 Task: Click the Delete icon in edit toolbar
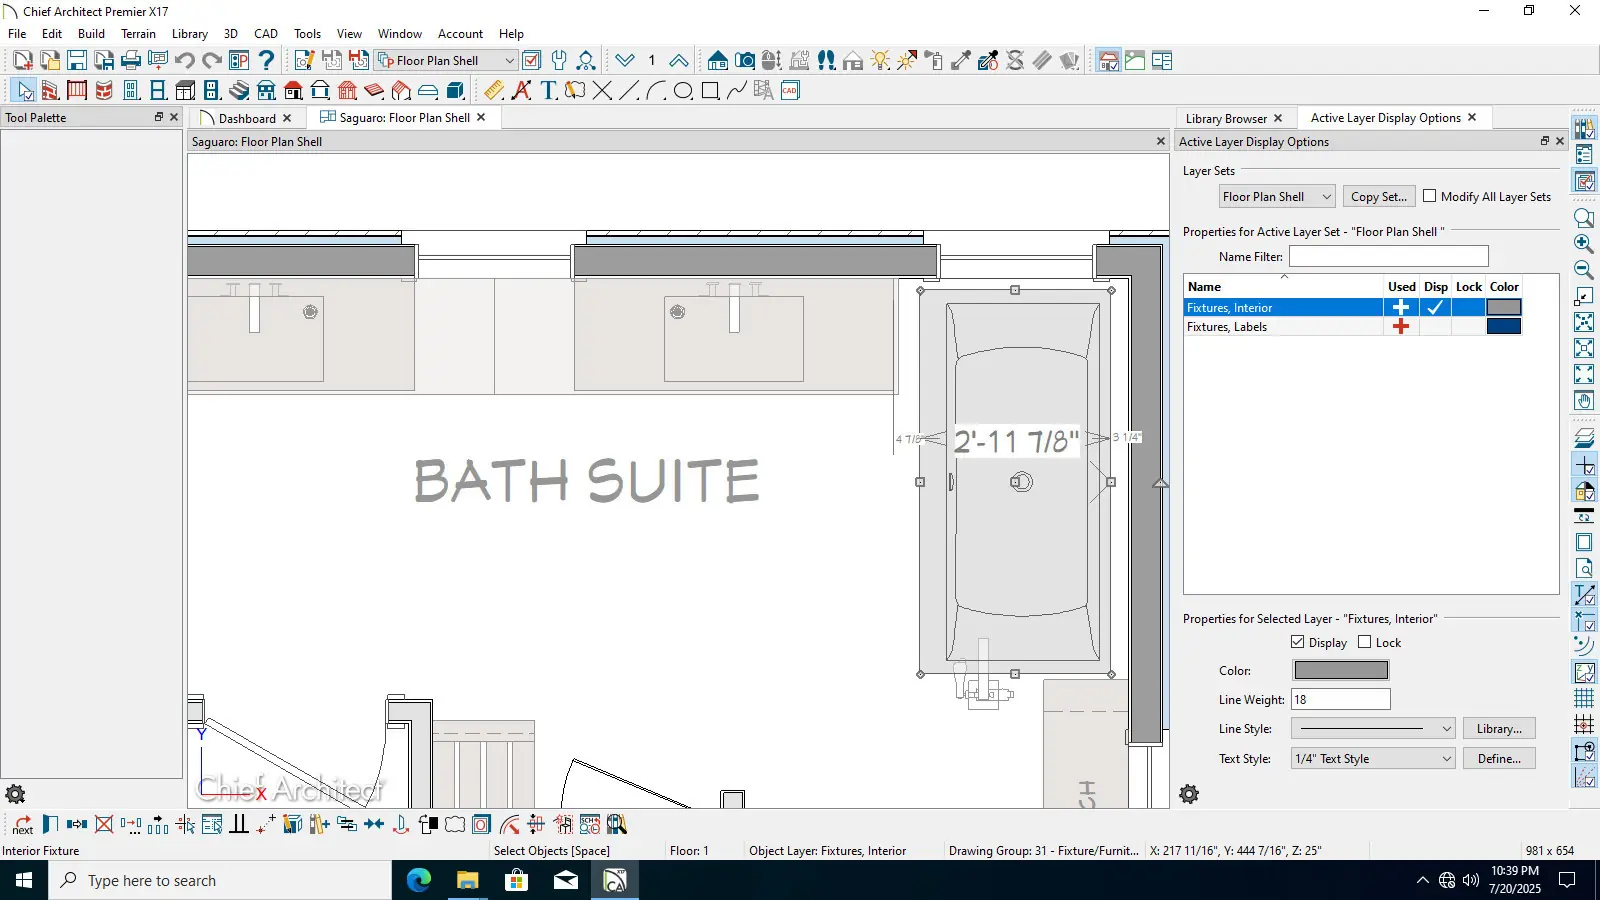(104, 825)
